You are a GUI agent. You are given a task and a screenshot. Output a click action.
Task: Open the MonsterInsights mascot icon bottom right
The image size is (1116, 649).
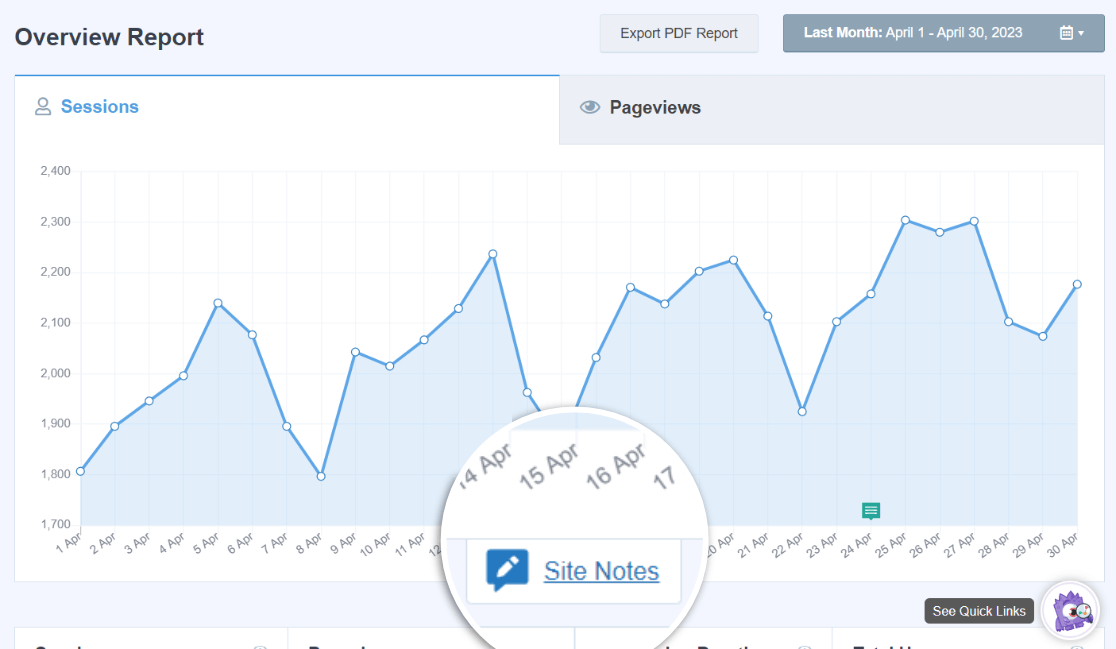[x=1070, y=612]
